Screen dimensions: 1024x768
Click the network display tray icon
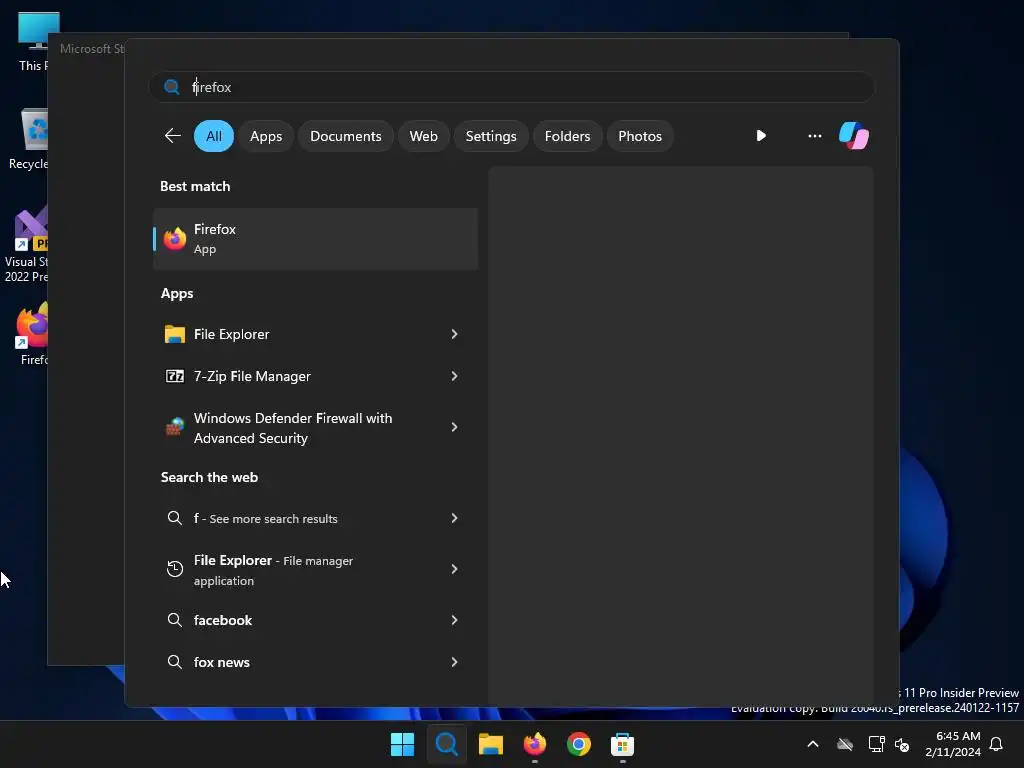876,744
